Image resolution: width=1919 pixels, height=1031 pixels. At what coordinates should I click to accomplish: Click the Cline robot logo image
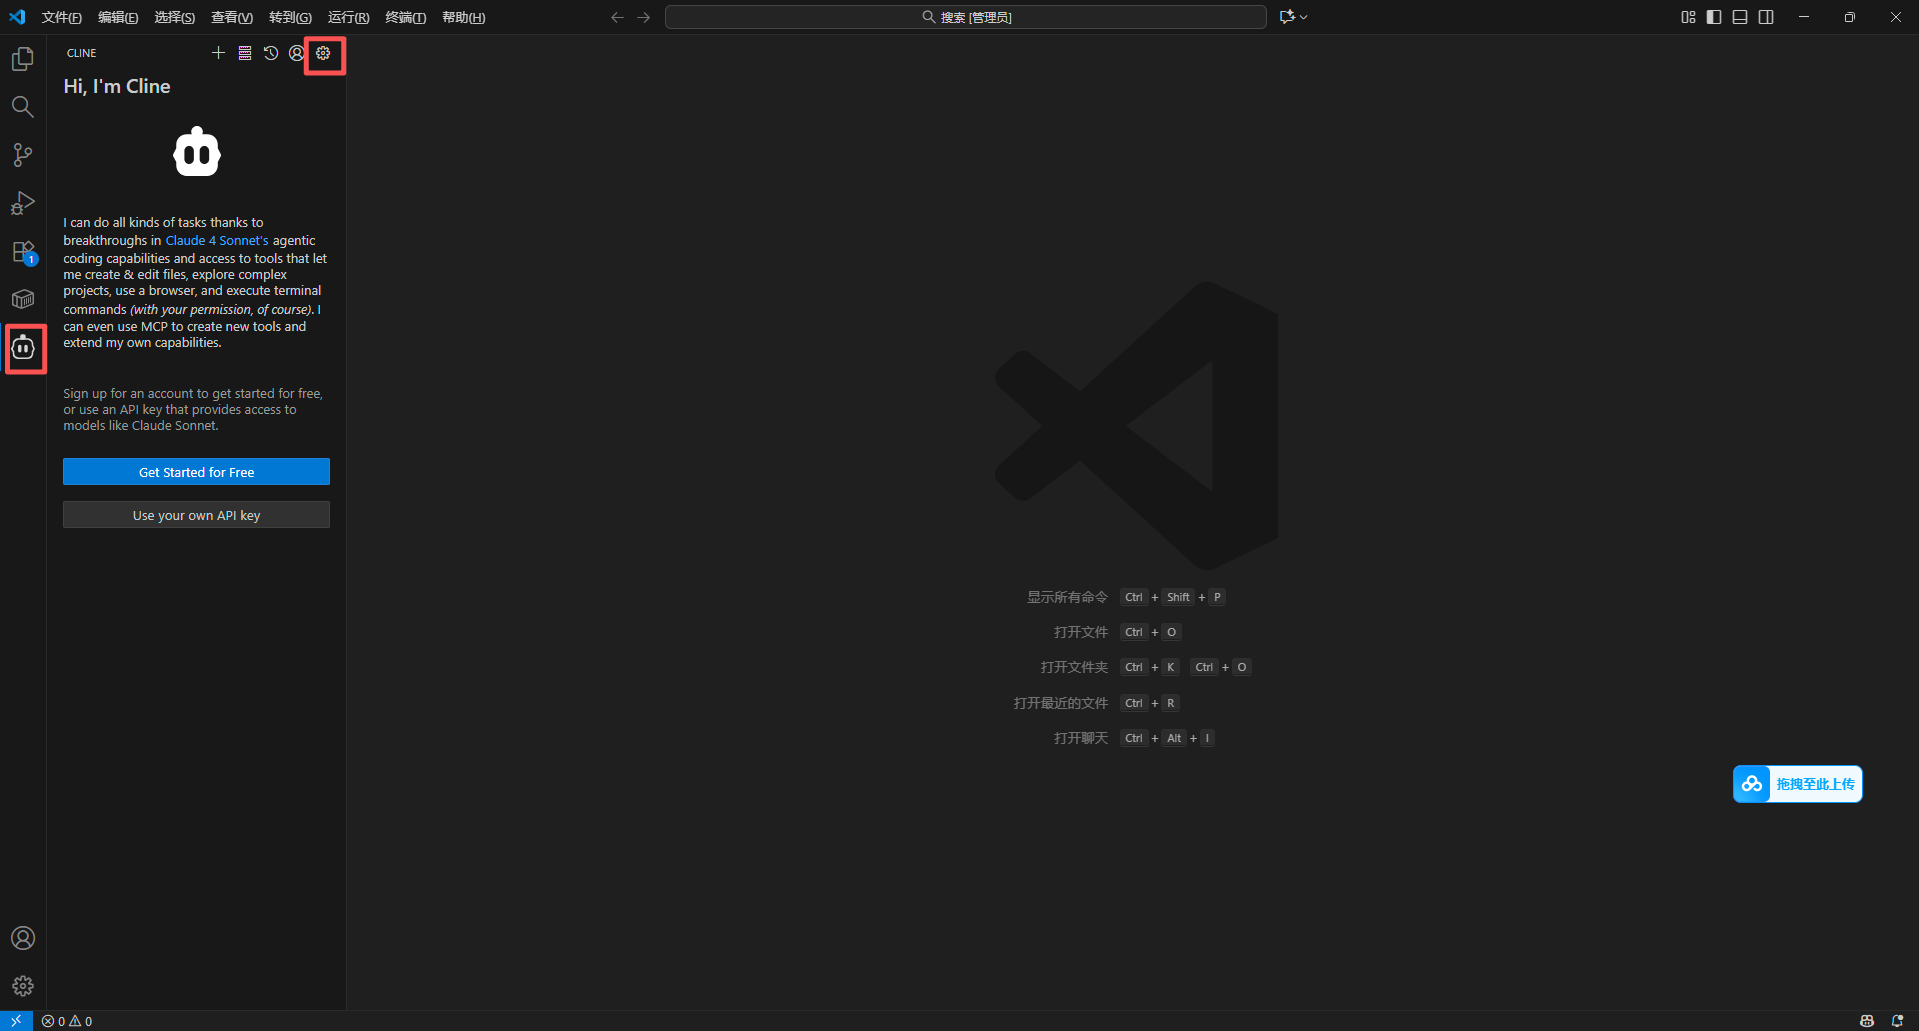pos(197,152)
